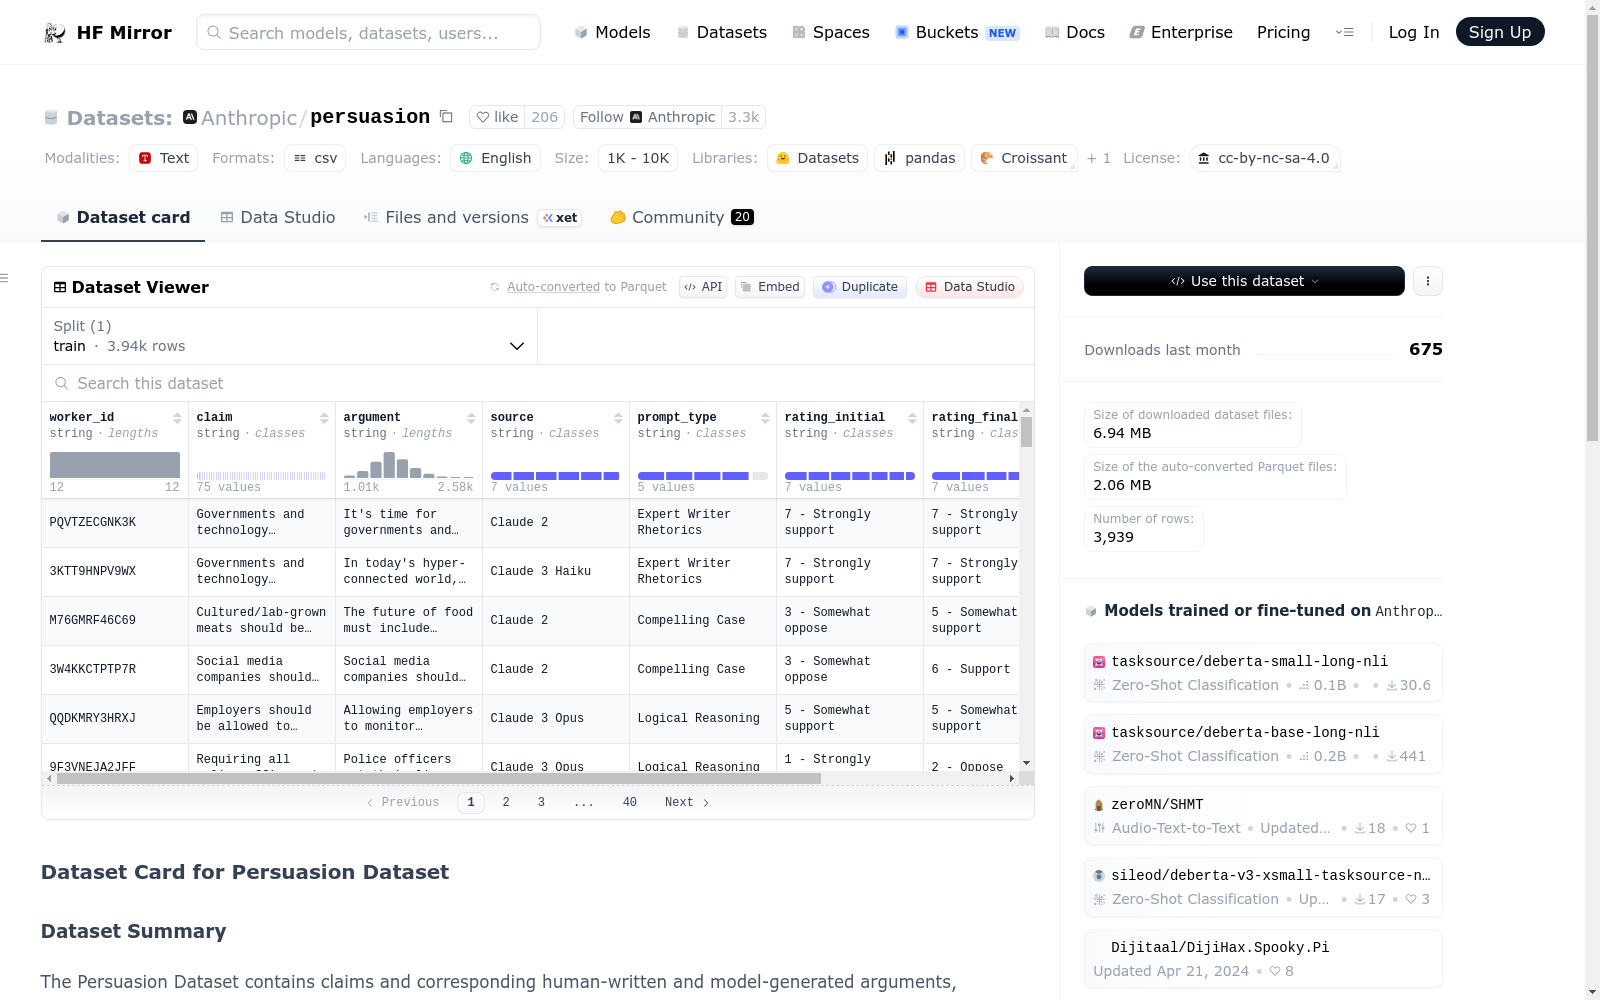Focus the Search models, datasets, users field

click(368, 32)
